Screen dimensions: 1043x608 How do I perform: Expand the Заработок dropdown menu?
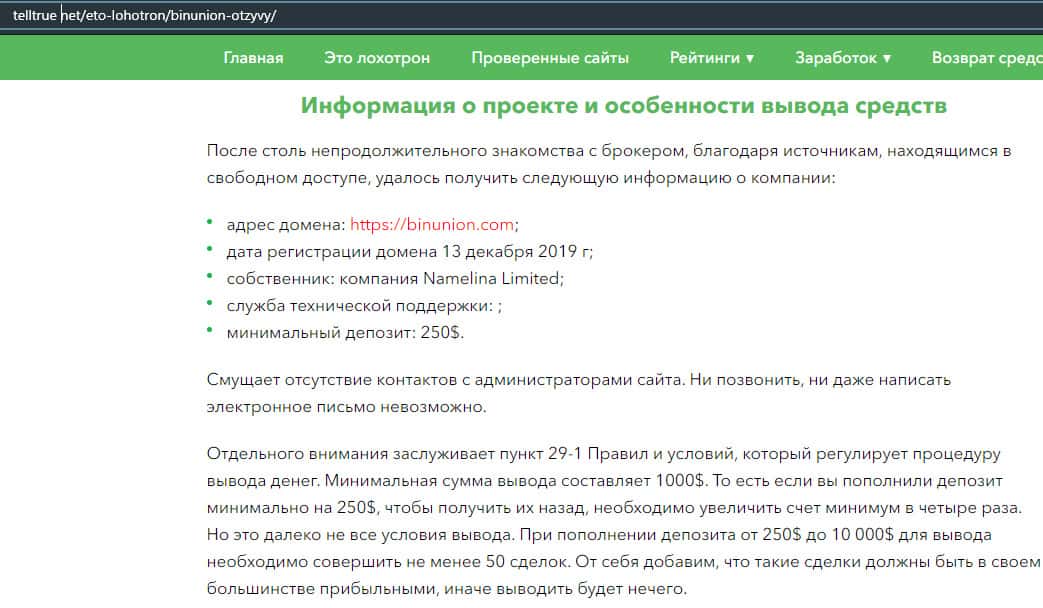(x=842, y=58)
